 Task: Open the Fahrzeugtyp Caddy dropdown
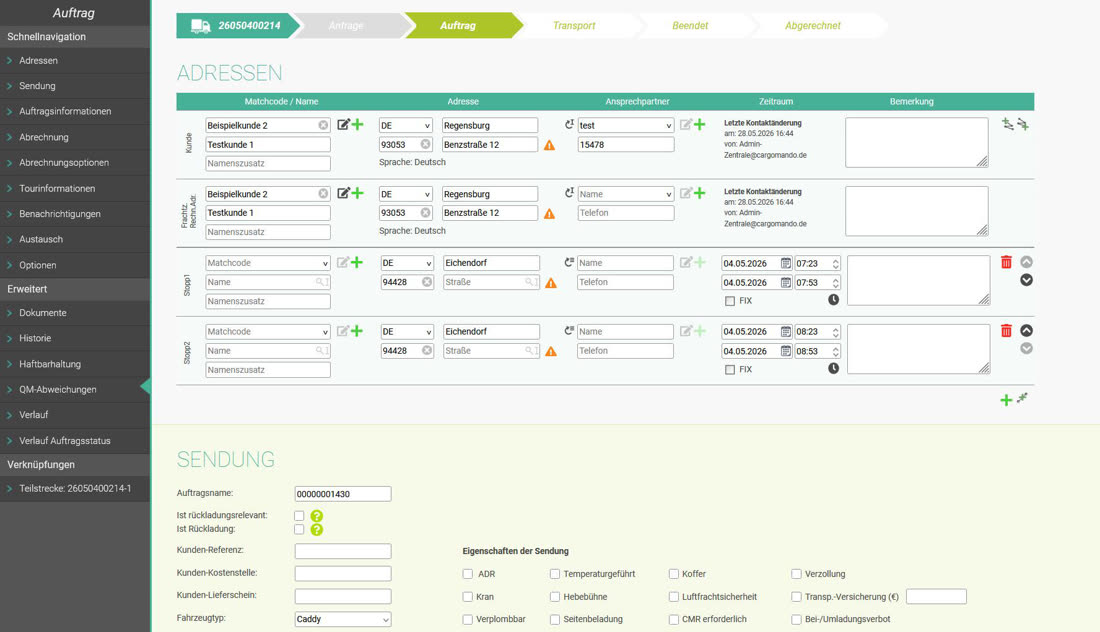coord(343,619)
